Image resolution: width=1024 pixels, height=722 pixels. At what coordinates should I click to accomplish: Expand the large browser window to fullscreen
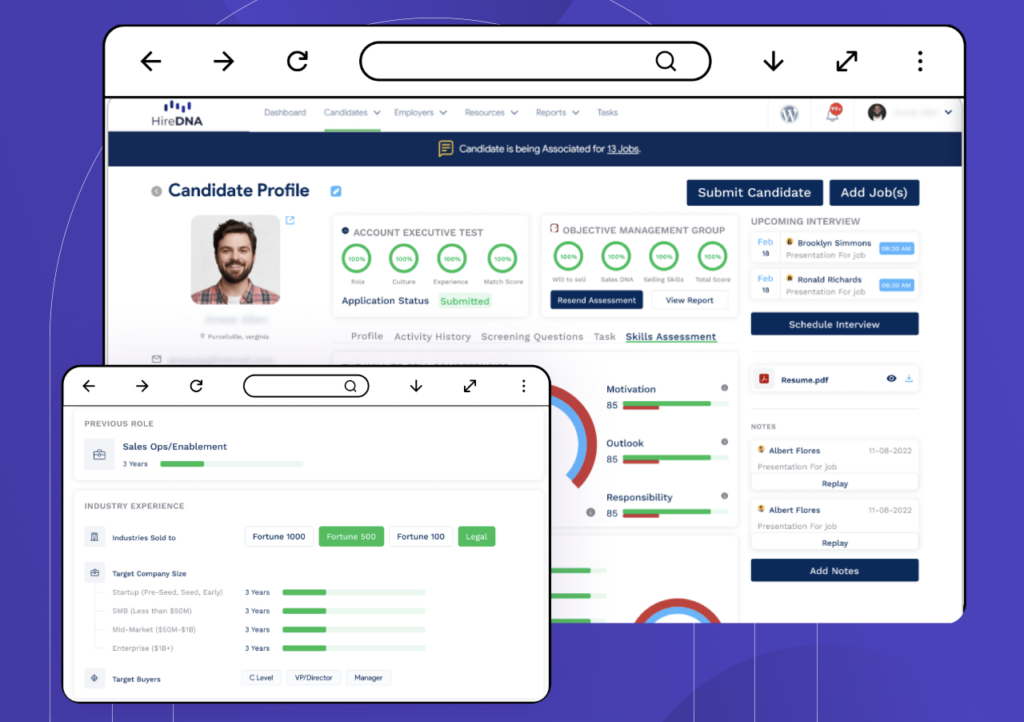tap(846, 61)
